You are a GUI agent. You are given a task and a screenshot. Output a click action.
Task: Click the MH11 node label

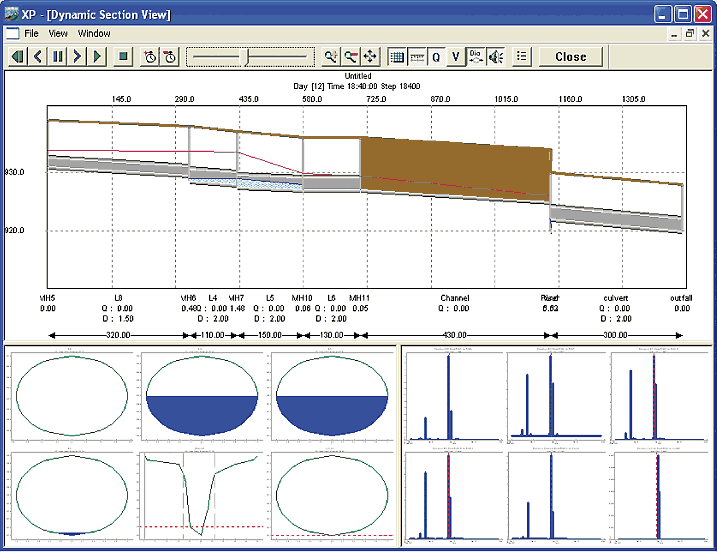pyautogui.click(x=359, y=298)
